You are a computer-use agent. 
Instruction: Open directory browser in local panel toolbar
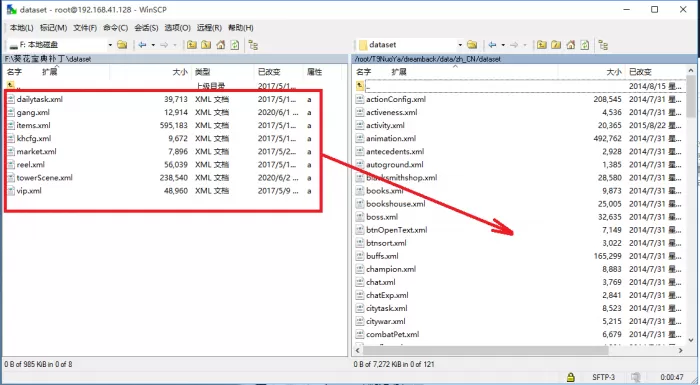click(x=122, y=45)
